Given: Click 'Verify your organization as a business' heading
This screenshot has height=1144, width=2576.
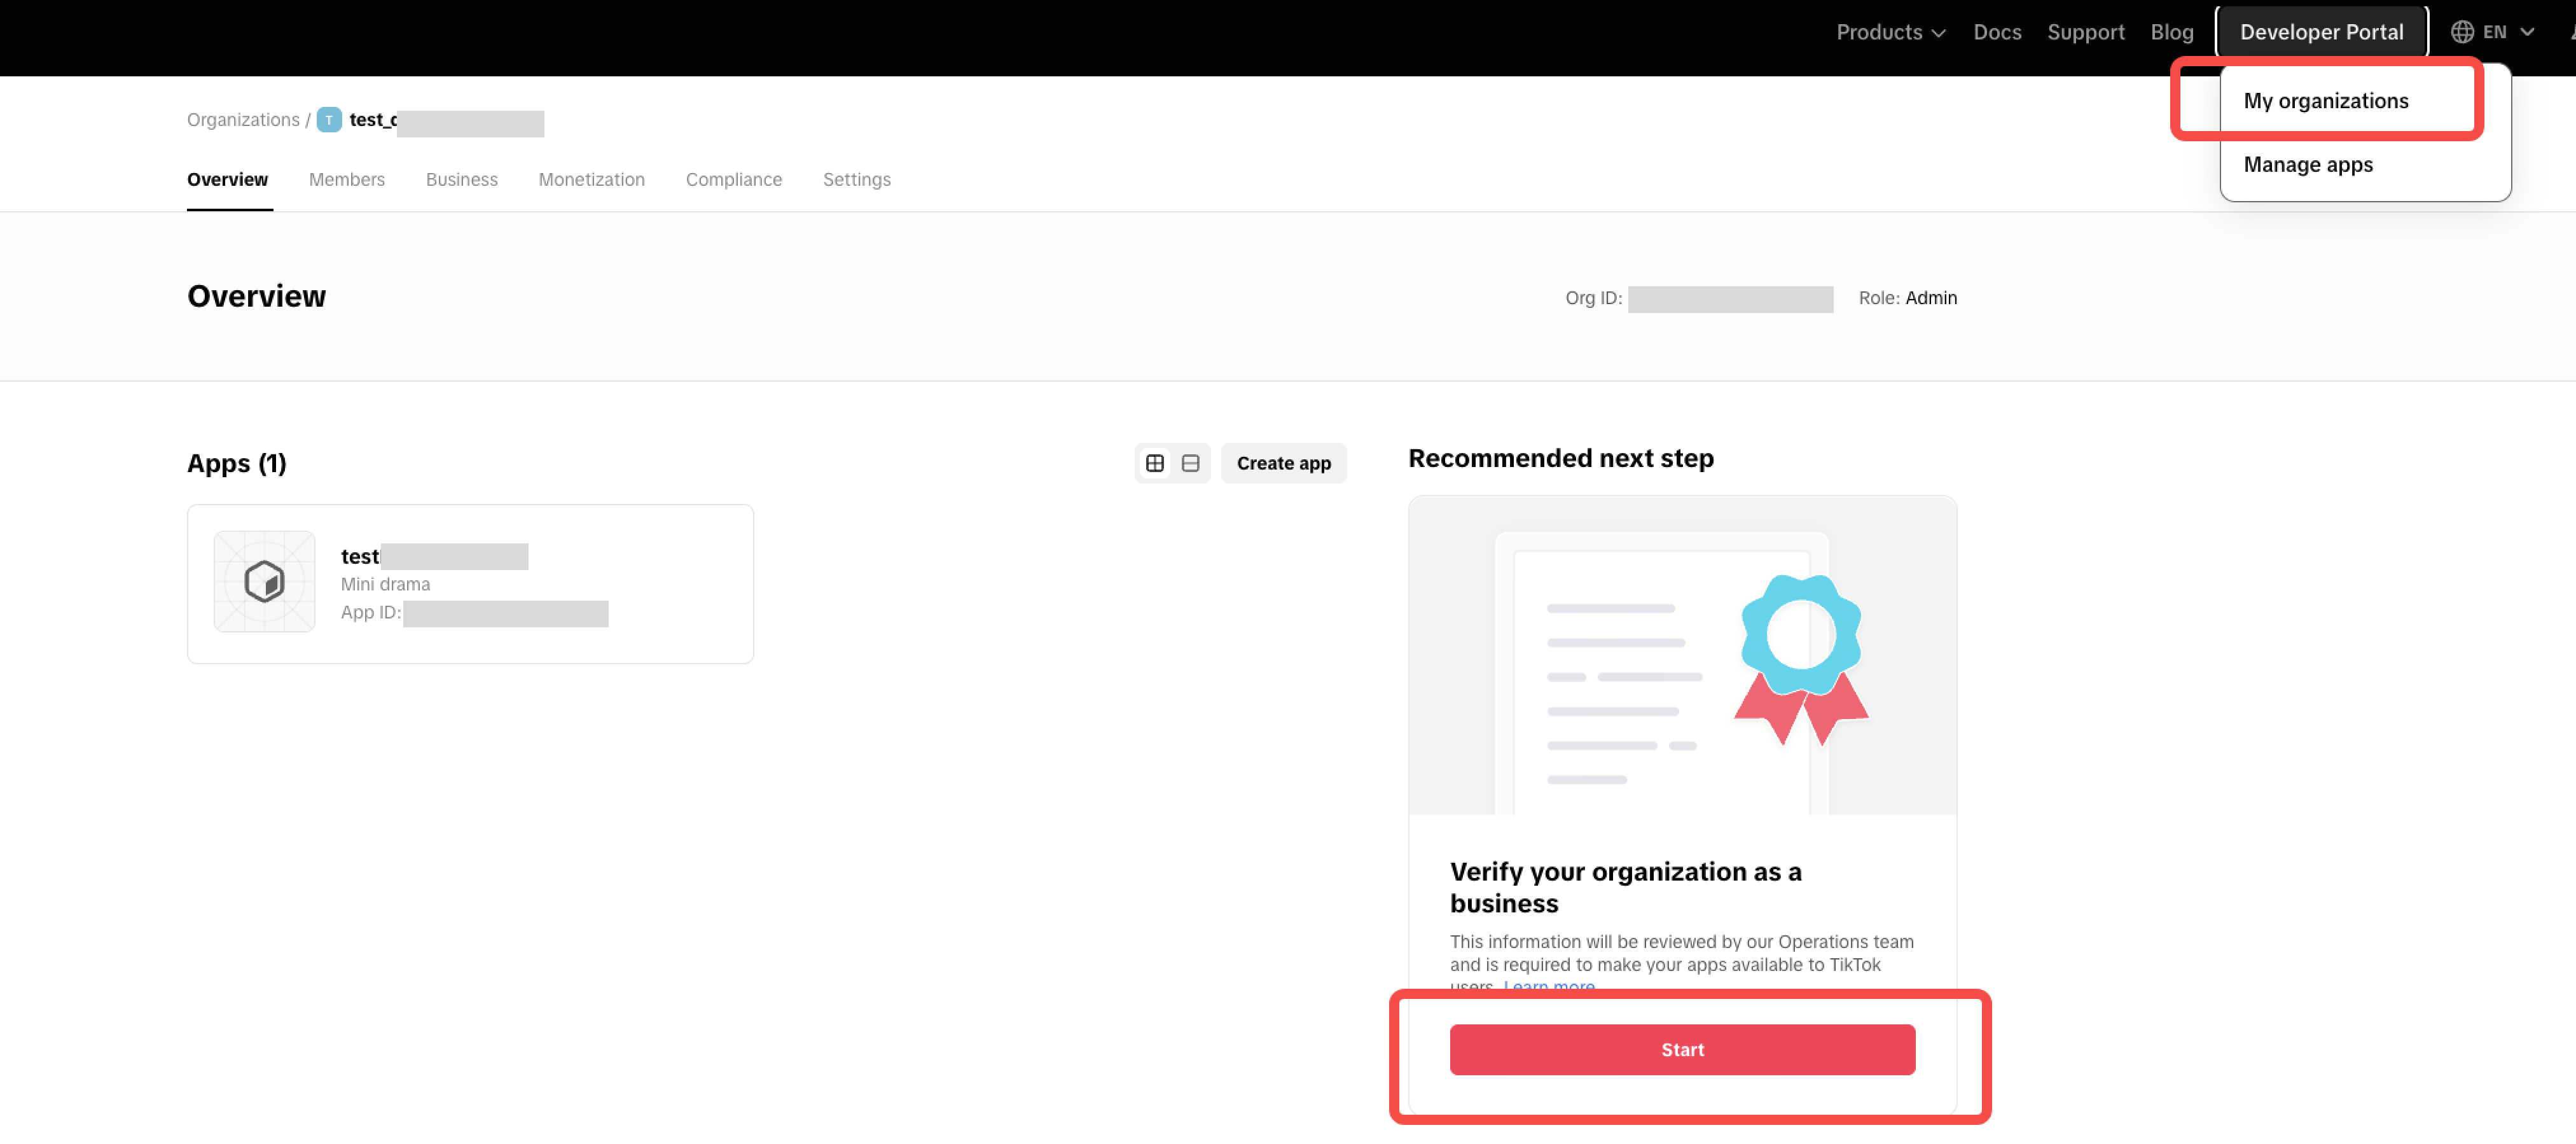Looking at the screenshot, I should [x=1625, y=887].
